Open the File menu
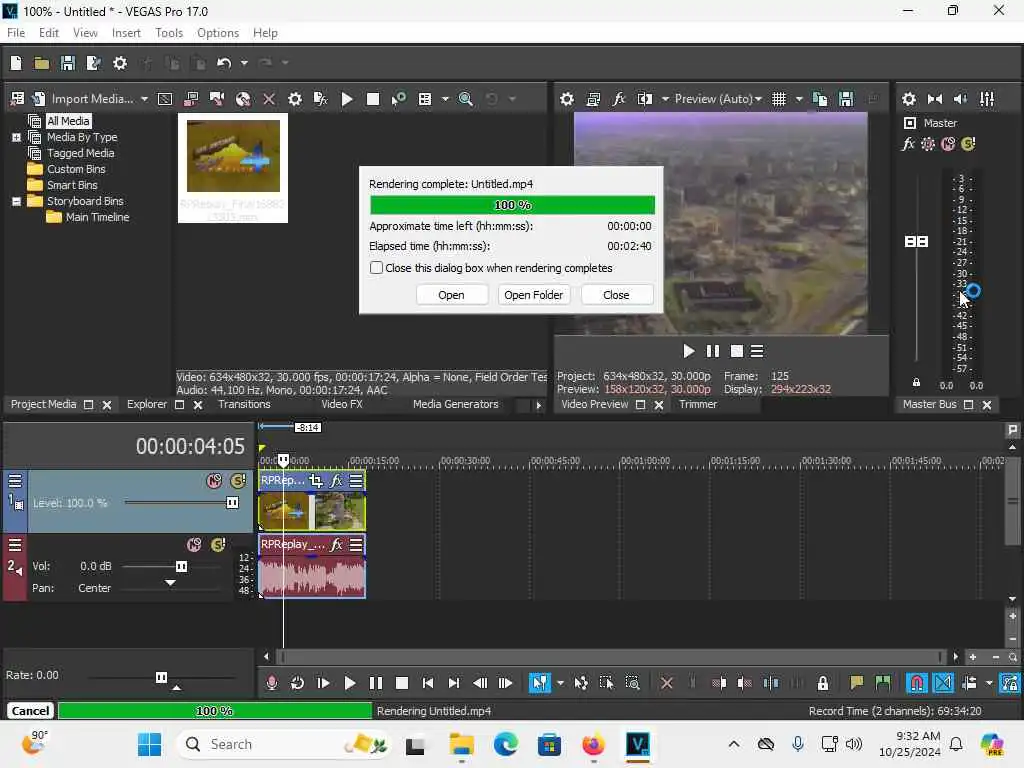The height and width of the screenshot is (768, 1024). 16,33
